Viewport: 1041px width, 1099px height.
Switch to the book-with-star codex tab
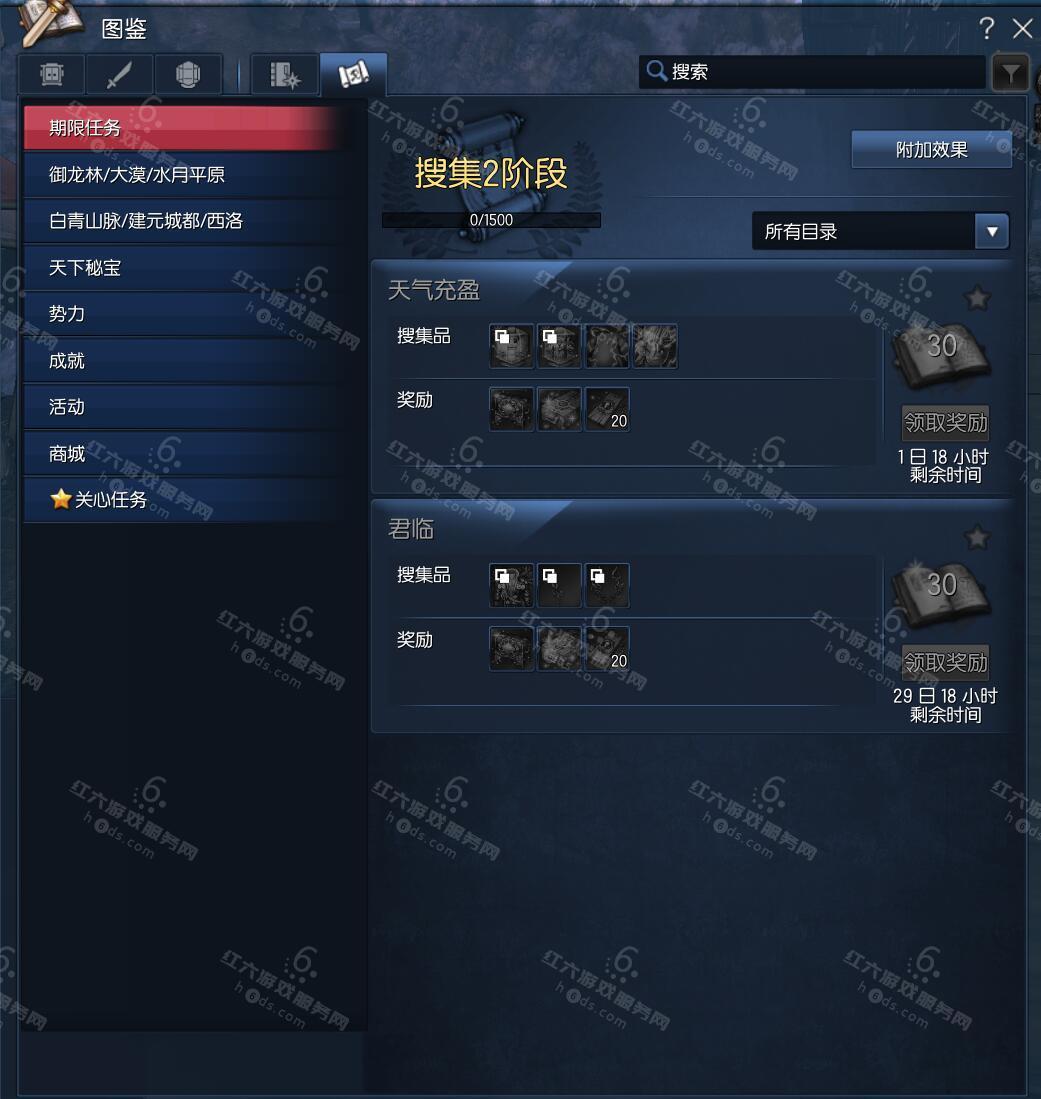coord(284,74)
